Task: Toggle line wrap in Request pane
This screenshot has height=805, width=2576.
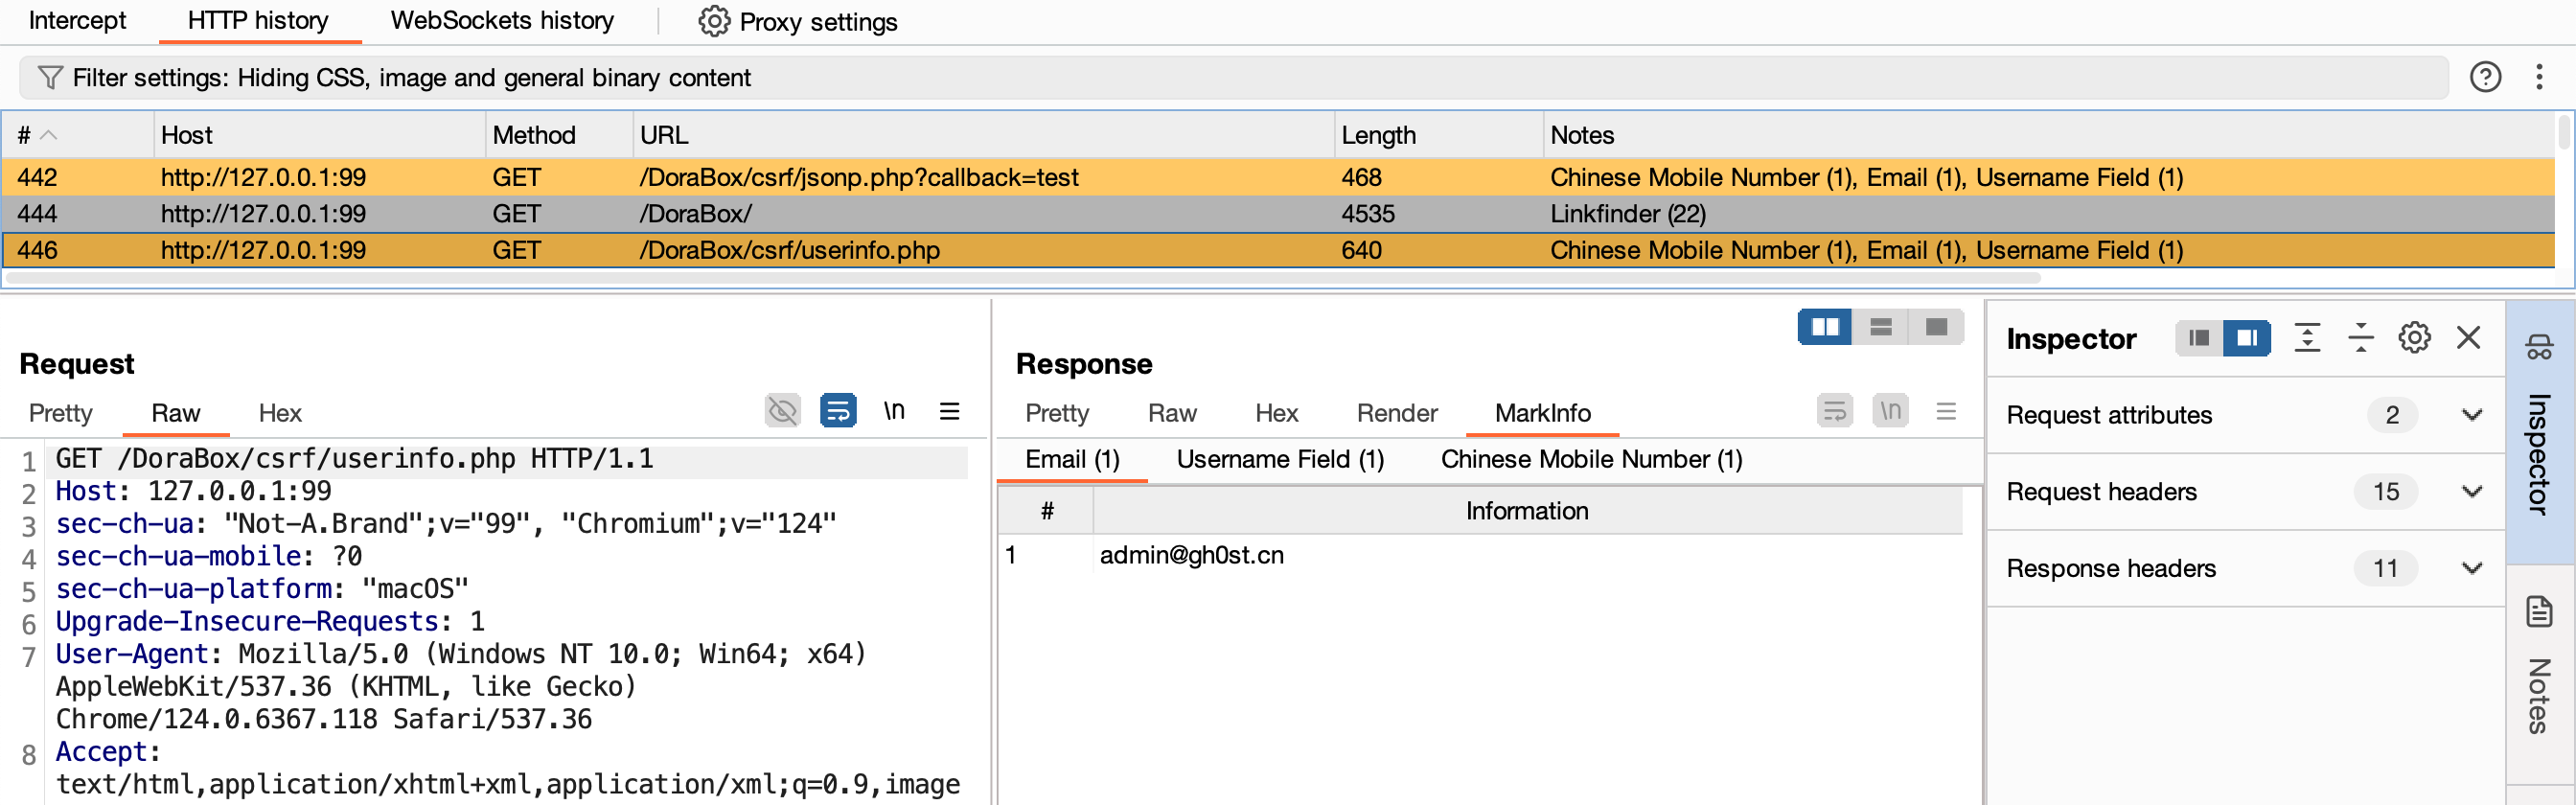Action: (x=837, y=411)
